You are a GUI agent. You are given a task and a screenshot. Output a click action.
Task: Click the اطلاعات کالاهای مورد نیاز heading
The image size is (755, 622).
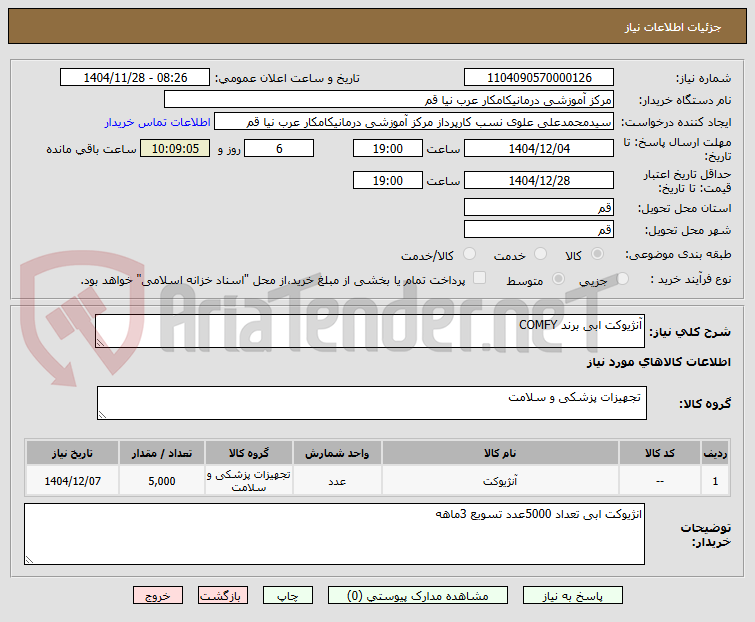coord(659,362)
